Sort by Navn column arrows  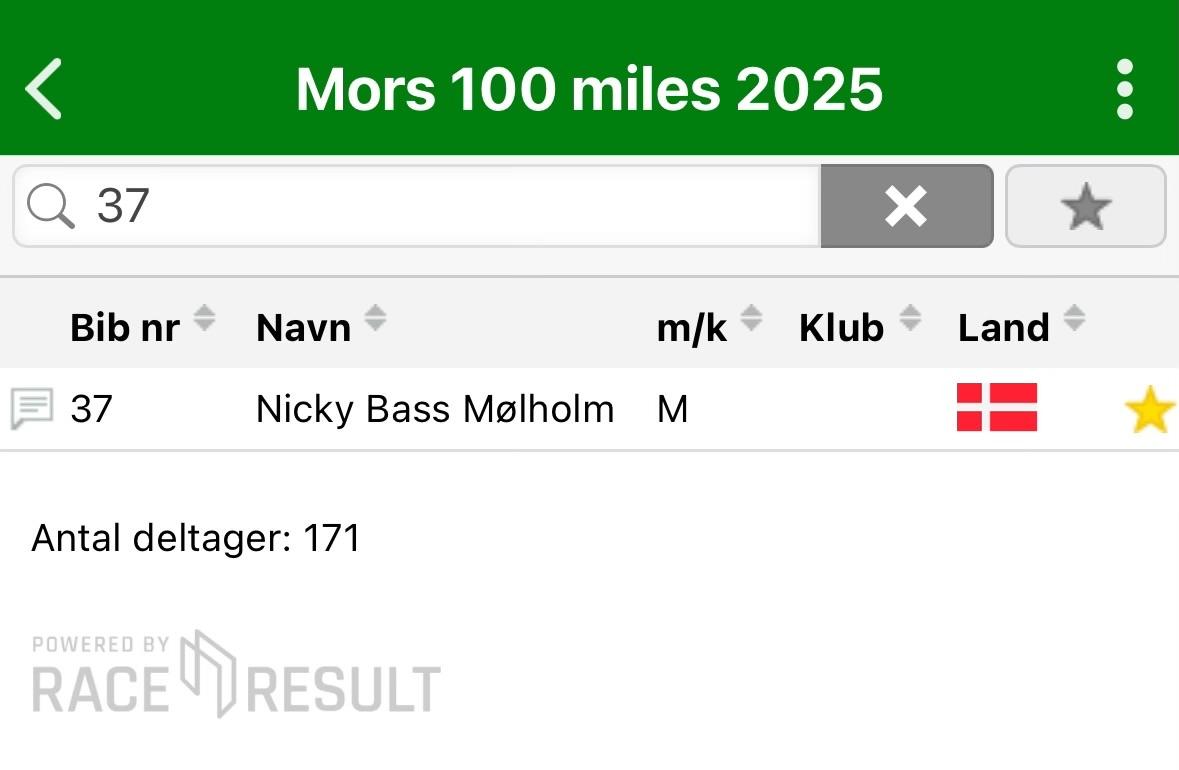[x=375, y=318]
